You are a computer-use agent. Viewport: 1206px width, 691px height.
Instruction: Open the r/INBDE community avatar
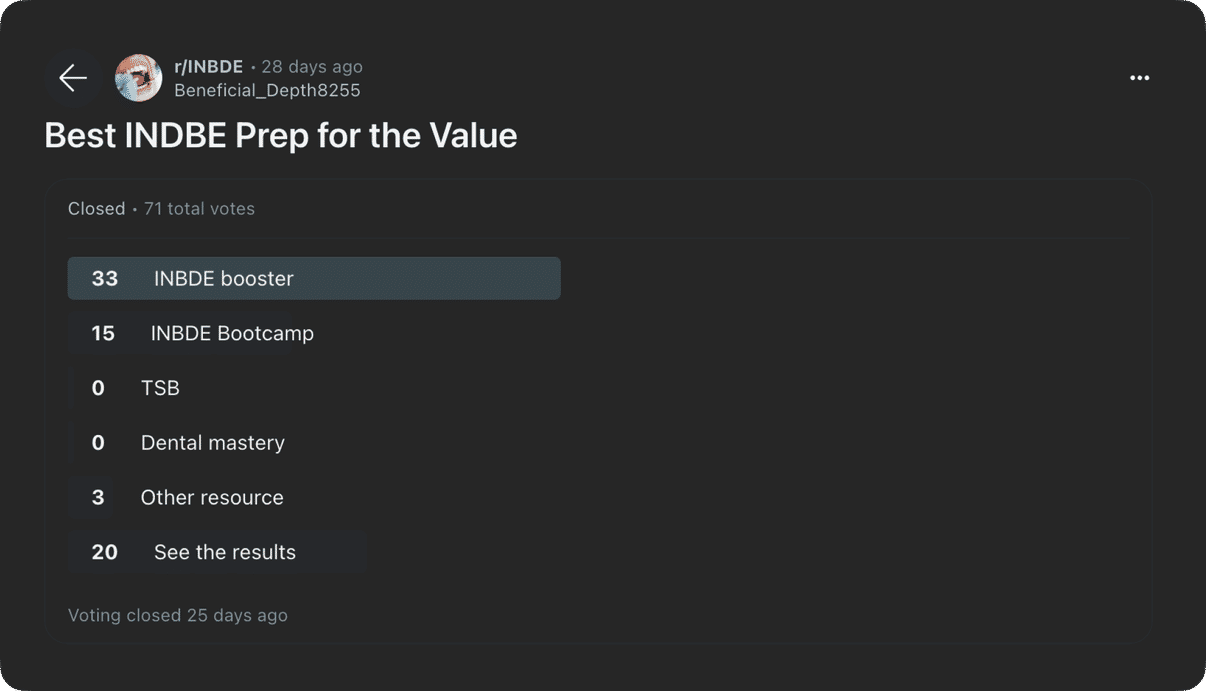(x=138, y=78)
